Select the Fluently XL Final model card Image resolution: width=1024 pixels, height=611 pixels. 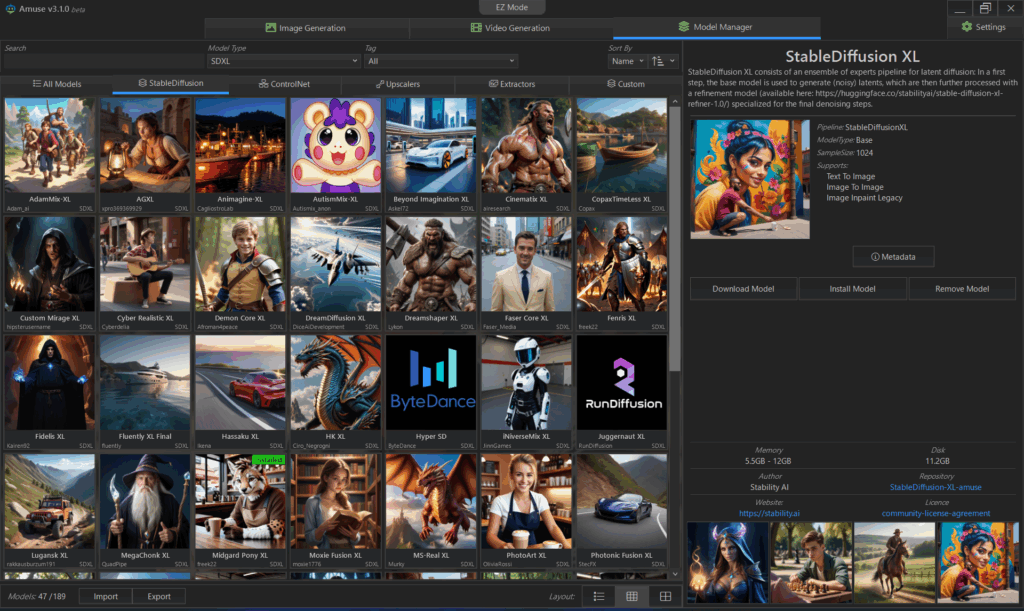(x=145, y=392)
